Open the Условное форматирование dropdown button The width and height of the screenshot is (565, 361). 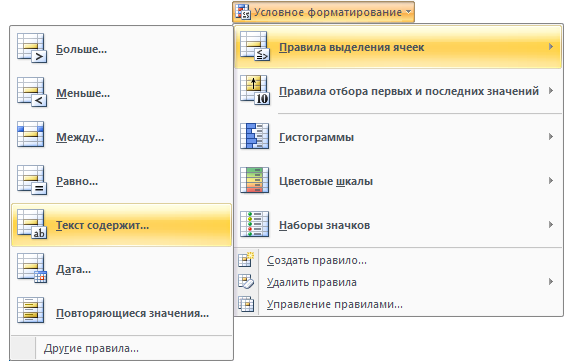point(323,12)
